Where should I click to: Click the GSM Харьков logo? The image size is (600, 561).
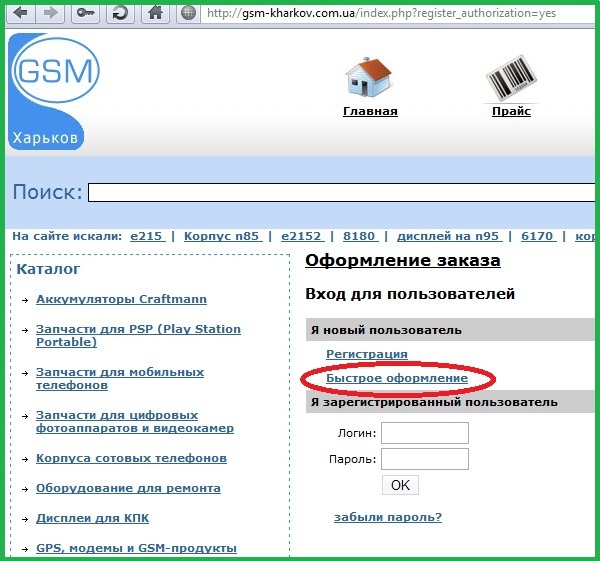pyautogui.click(x=55, y=90)
